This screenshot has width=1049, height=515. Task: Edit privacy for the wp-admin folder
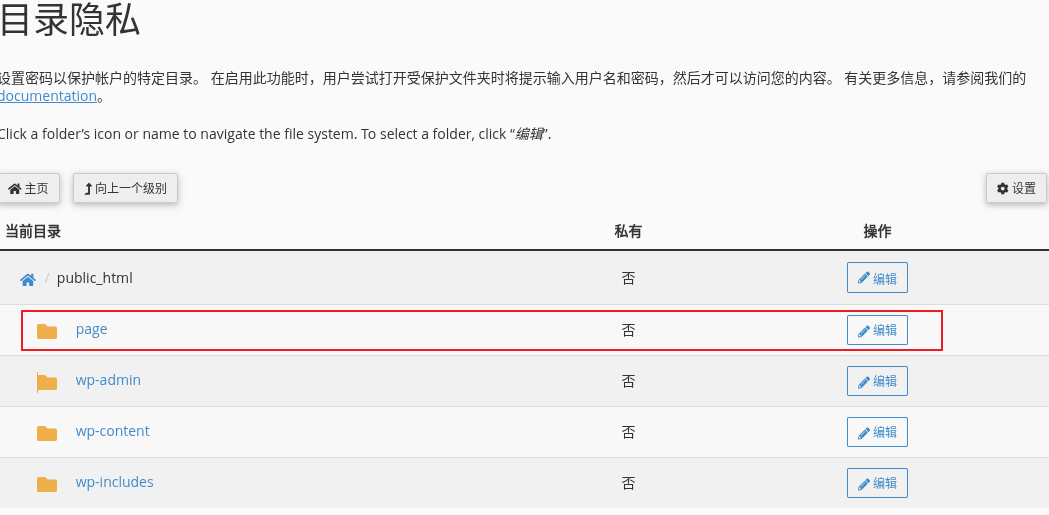(x=877, y=381)
